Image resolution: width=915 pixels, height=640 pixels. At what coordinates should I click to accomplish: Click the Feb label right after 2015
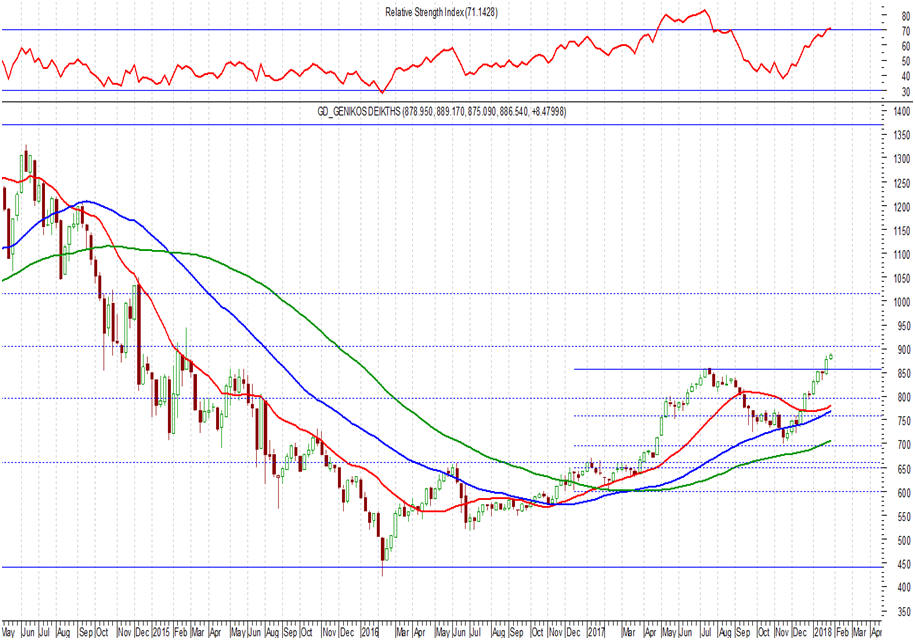click(x=181, y=632)
